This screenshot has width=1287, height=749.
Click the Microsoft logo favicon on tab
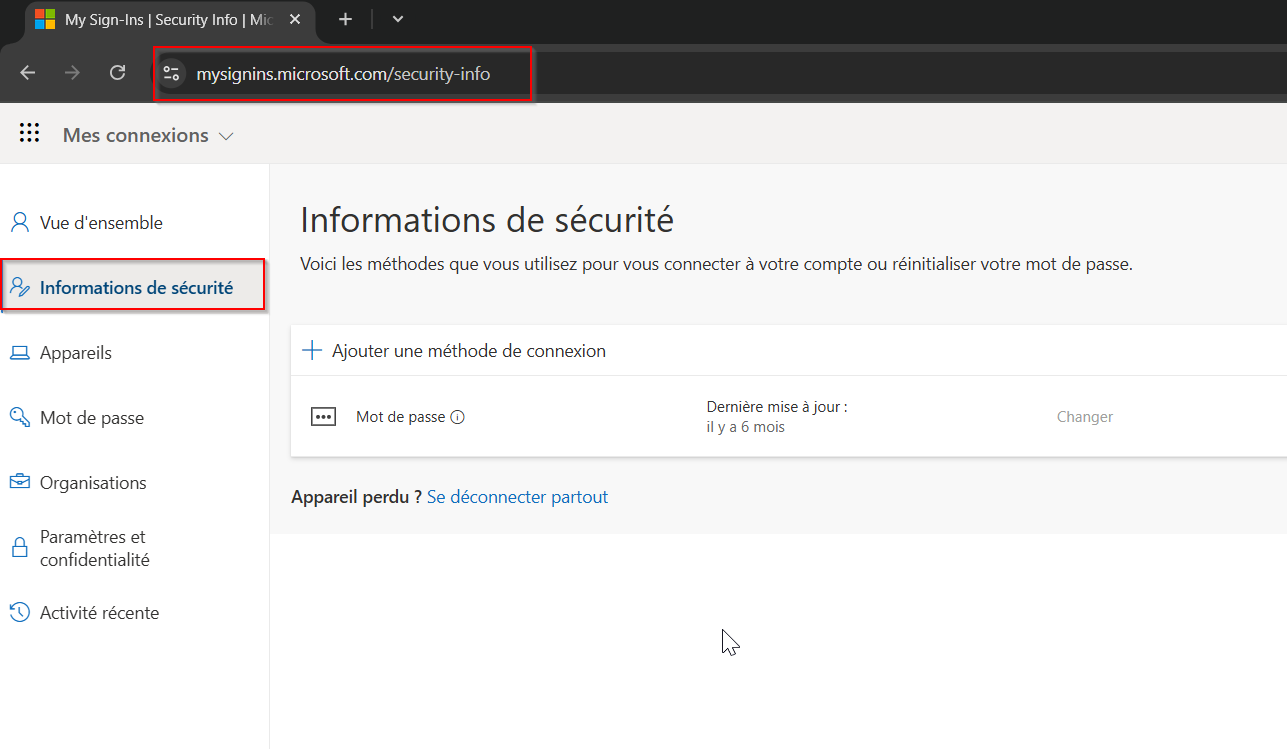pos(45,19)
